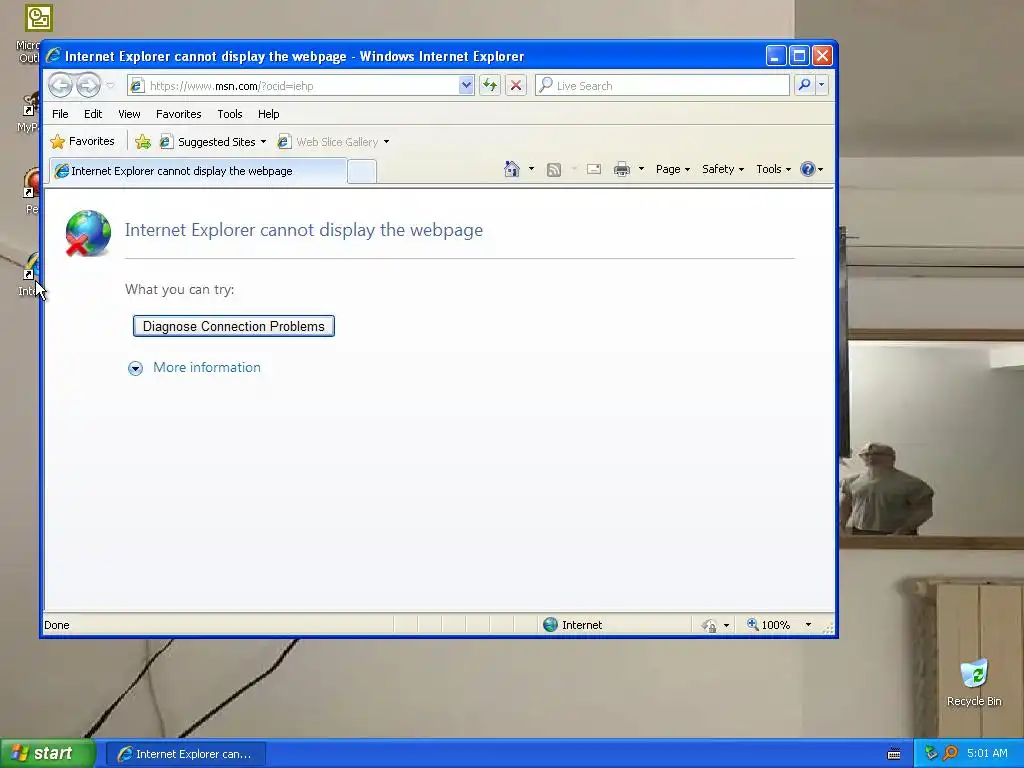Screen dimensions: 1024x768
Task: Expand More information section
Action: point(135,368)
